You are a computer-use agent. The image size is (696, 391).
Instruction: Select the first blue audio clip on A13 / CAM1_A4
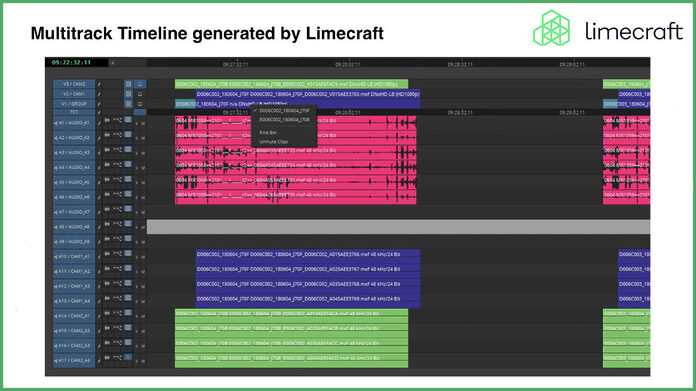click(x=308, y=300)
